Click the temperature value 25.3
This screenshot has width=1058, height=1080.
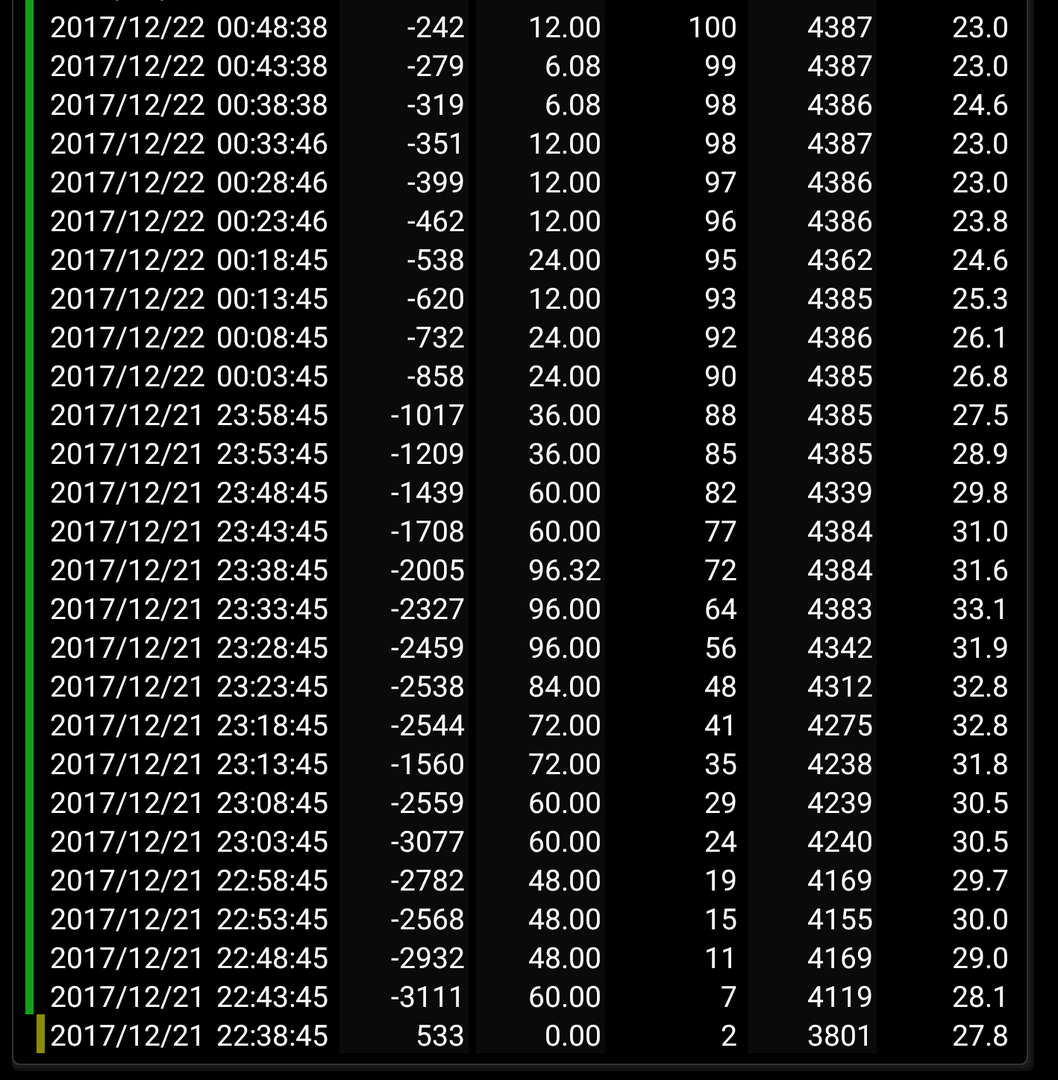pos(980,299)
